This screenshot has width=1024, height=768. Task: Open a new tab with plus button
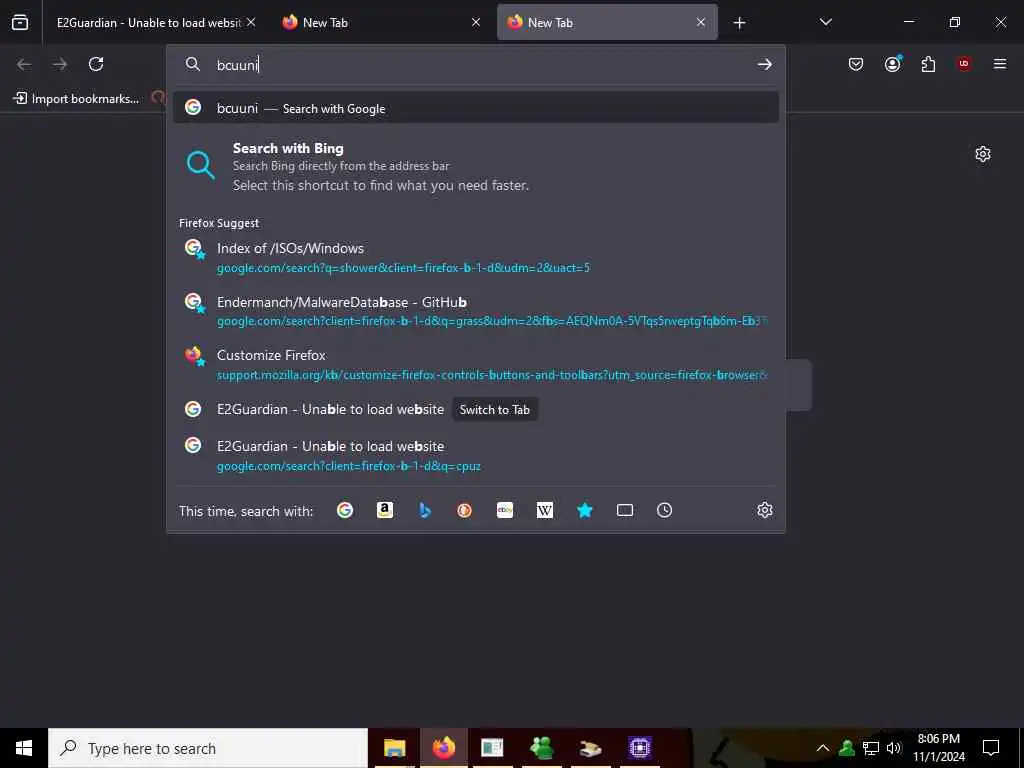tap(739, 23)
